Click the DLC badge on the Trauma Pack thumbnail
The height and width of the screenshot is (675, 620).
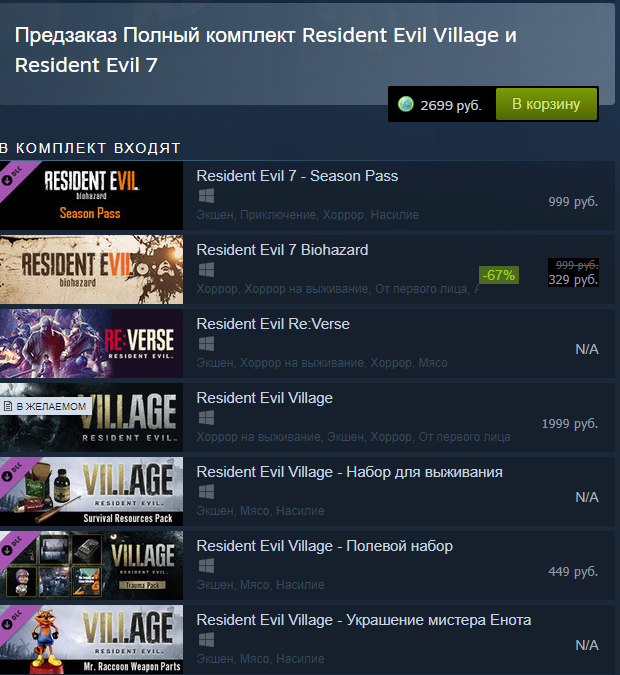pos(13,547)
